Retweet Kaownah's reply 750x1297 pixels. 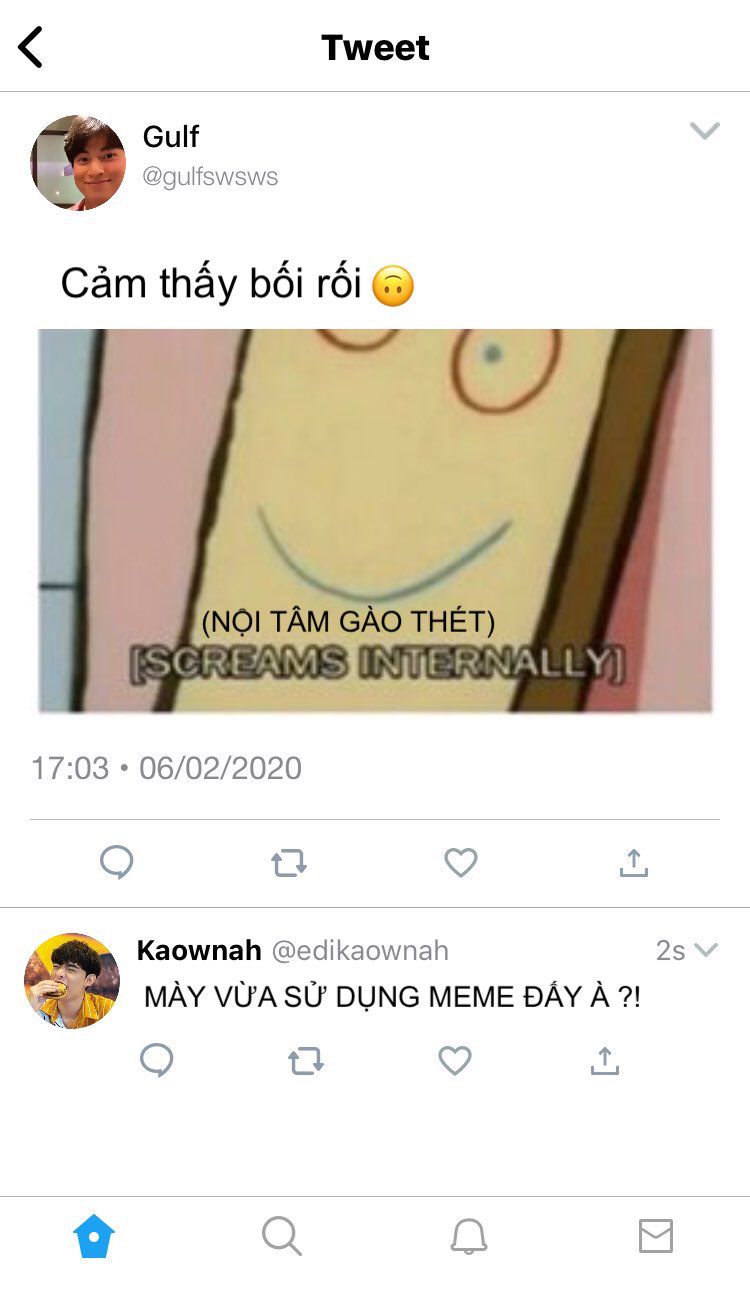[x=306, y=1061]
